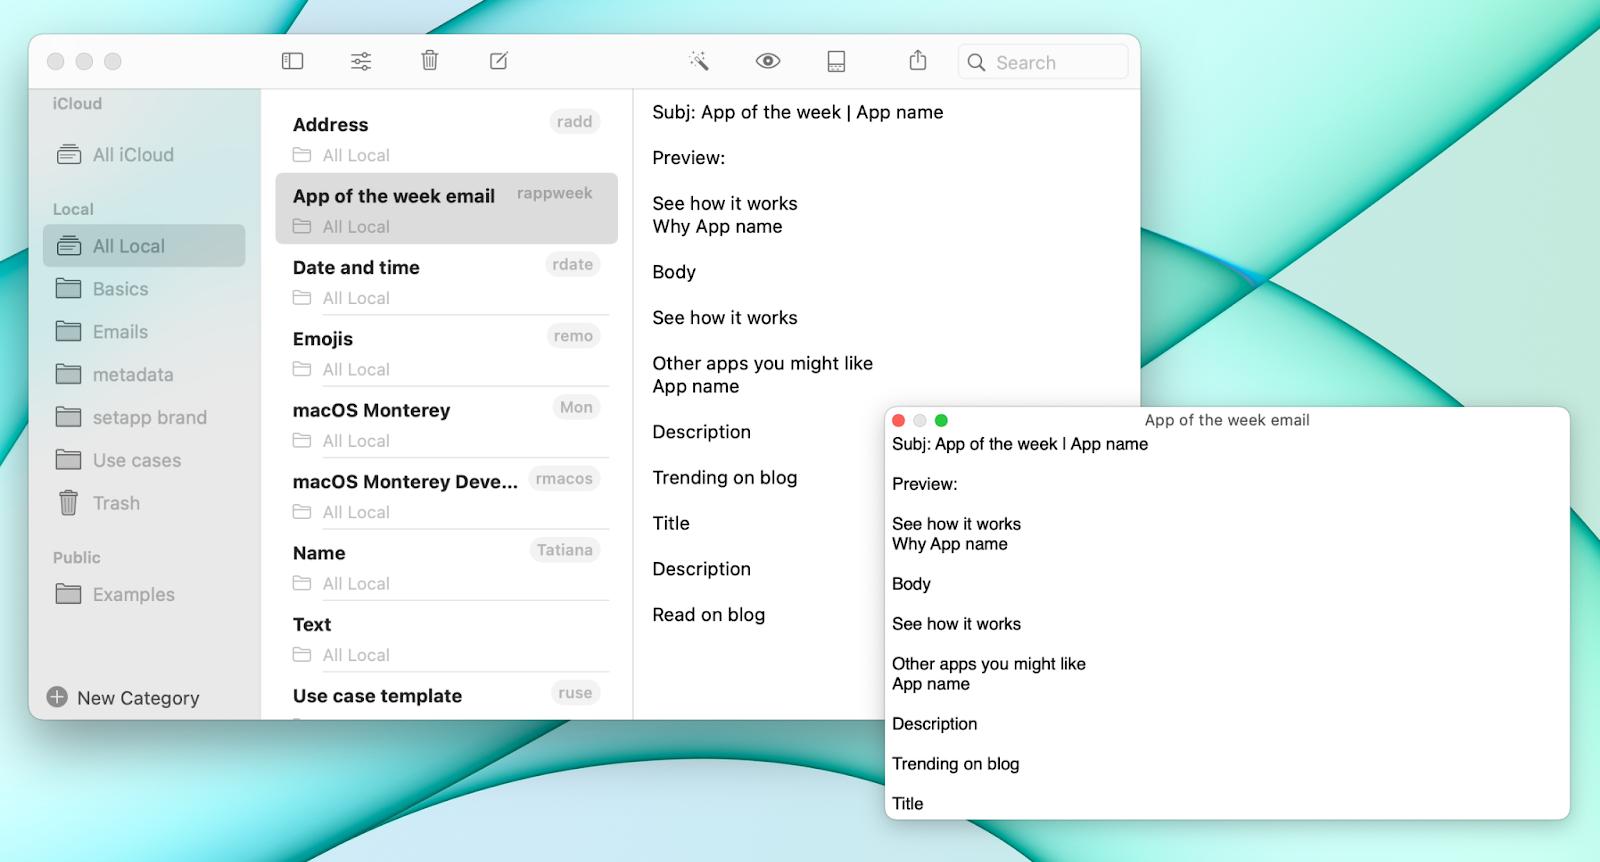
Task: Click the plus icon beside New Category
Action: tap(57, 697)
